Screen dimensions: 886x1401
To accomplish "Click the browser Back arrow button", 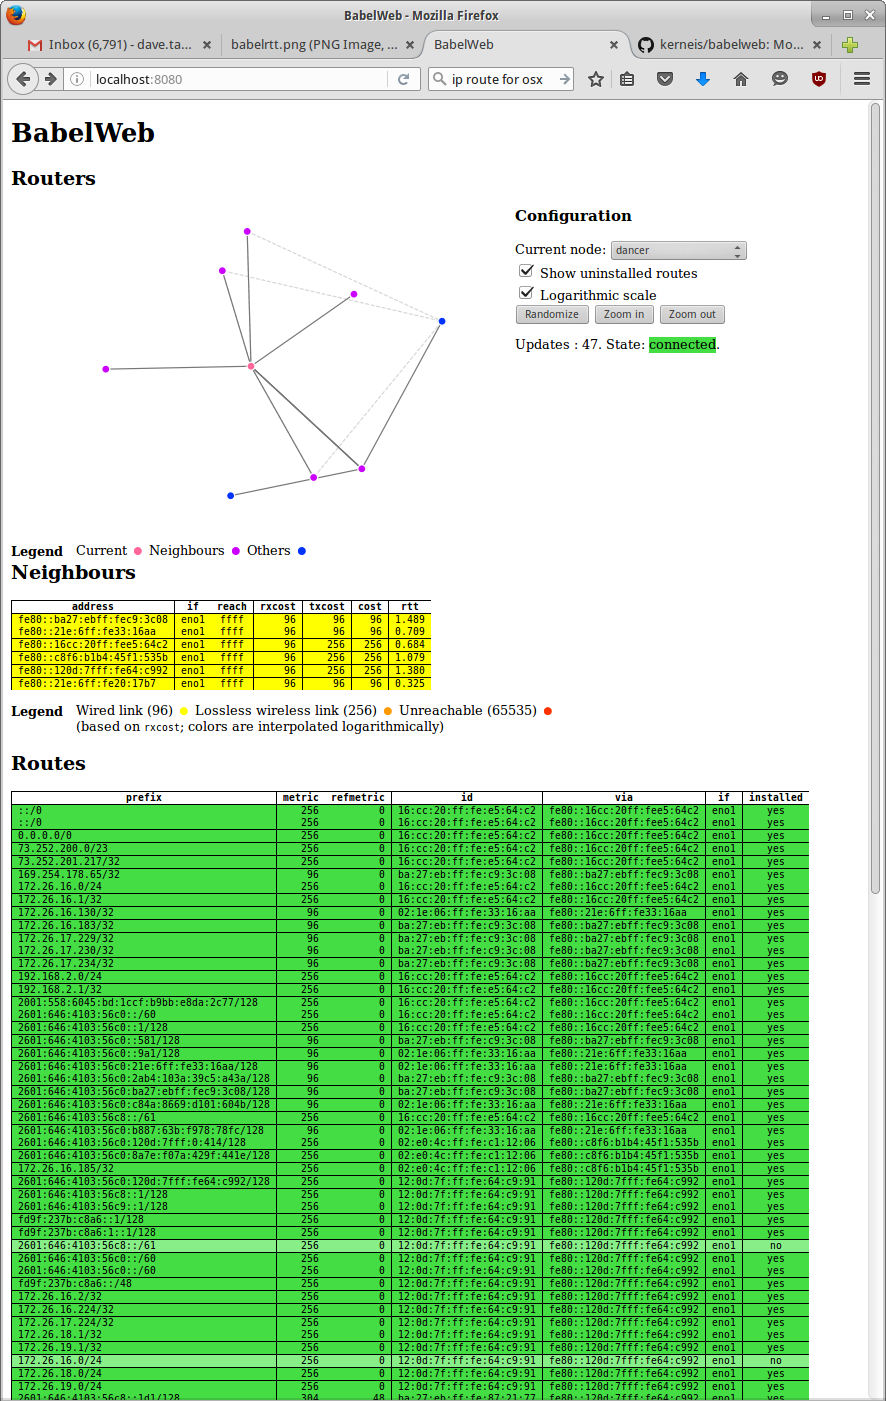I will click(x=24, y=79).
